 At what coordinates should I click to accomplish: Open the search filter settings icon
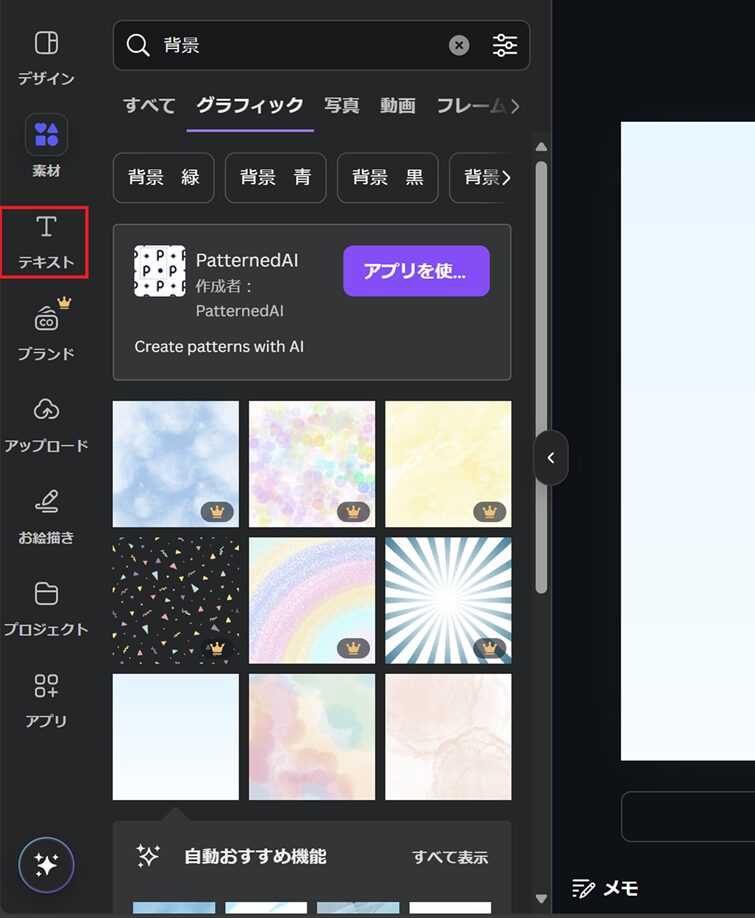click(x=505, y=45)
